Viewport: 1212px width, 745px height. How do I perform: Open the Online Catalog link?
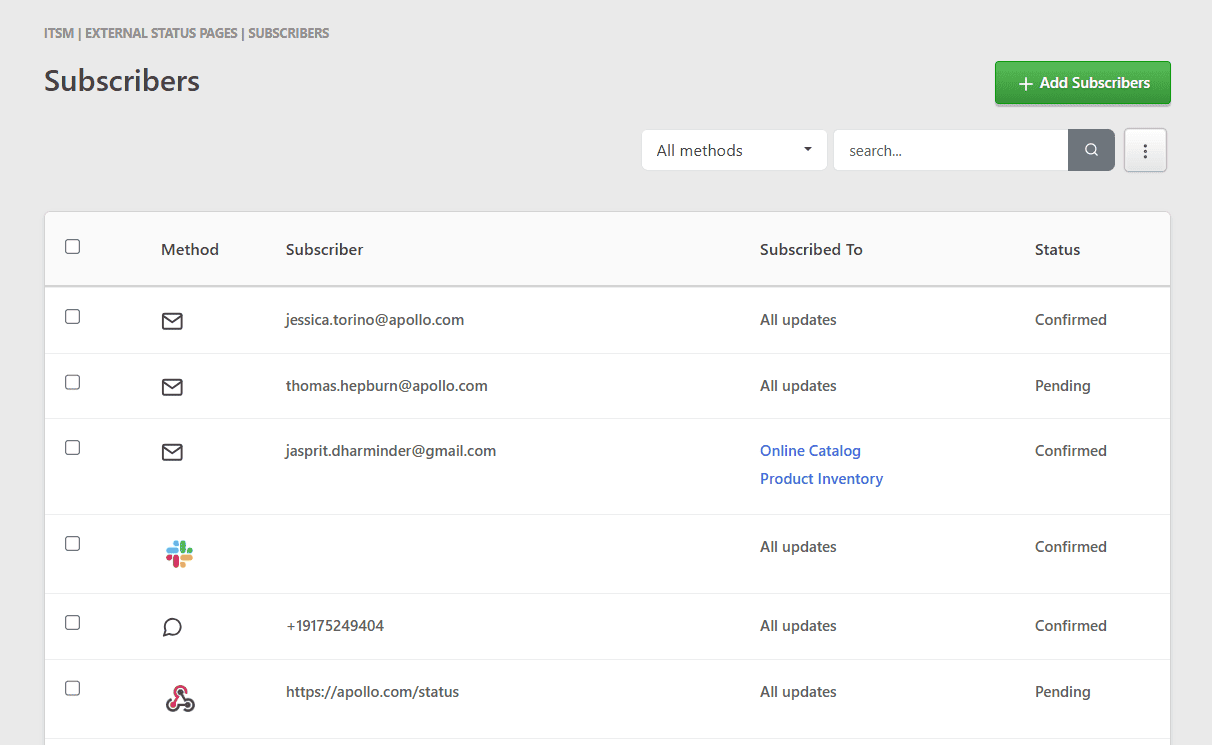pyautogui.click(x=810, y=451)
